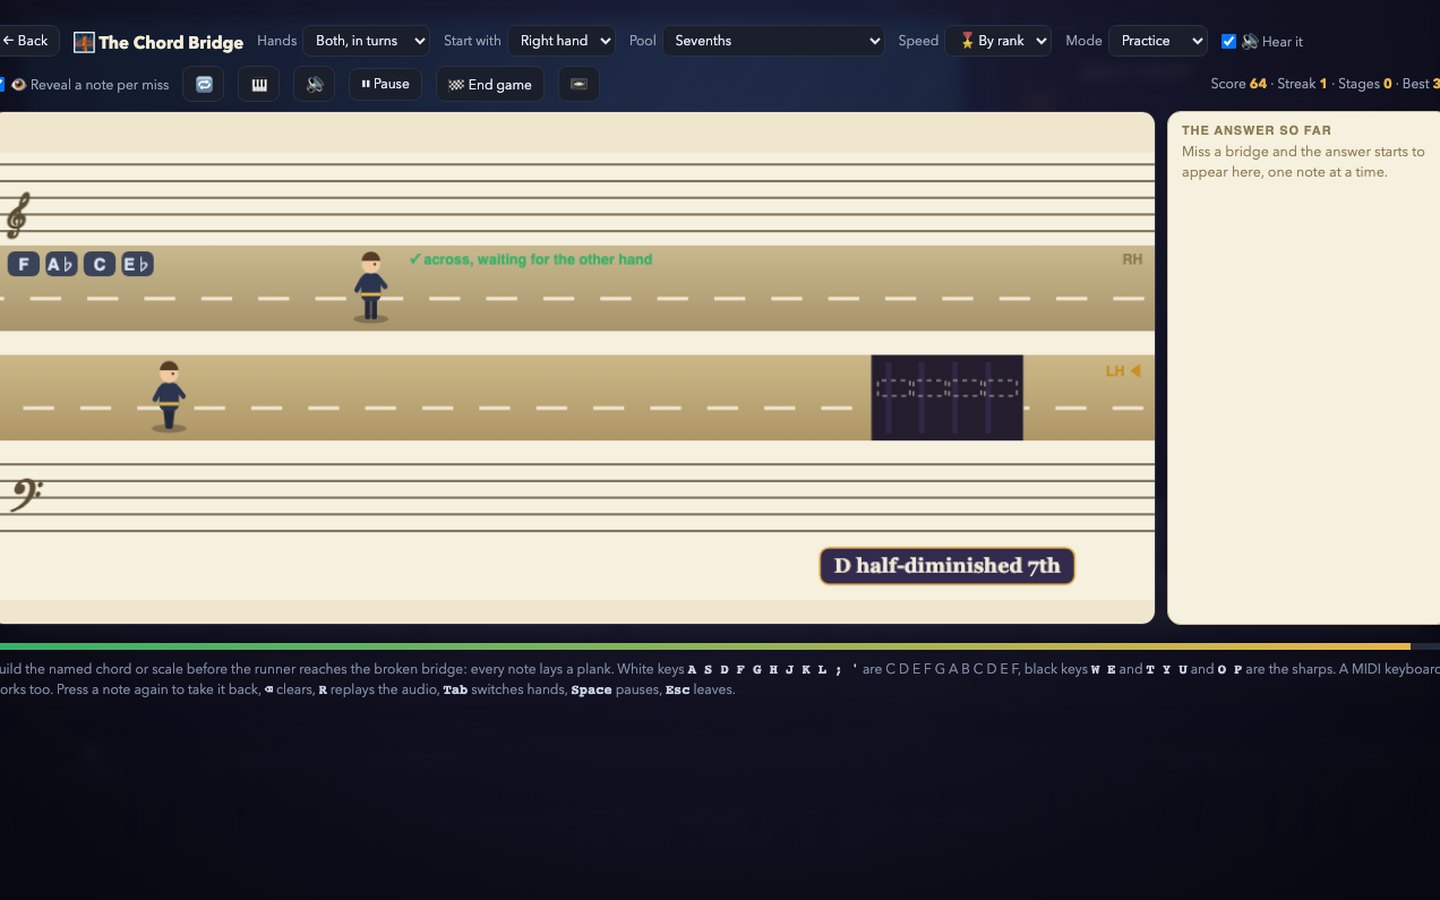Expand the Pool Sevenths dropdown
The image size is (1440, 900).
[x=773, y=41]
